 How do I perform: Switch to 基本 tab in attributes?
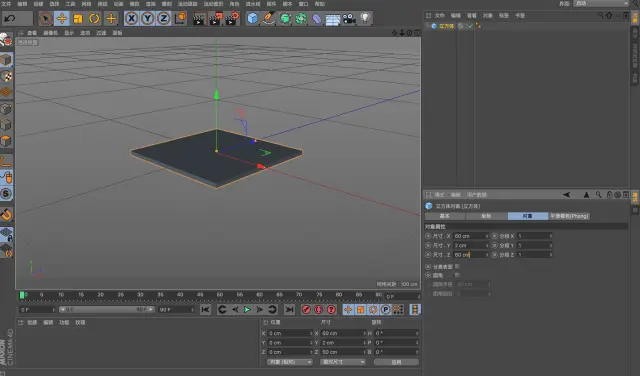[445, 216]
